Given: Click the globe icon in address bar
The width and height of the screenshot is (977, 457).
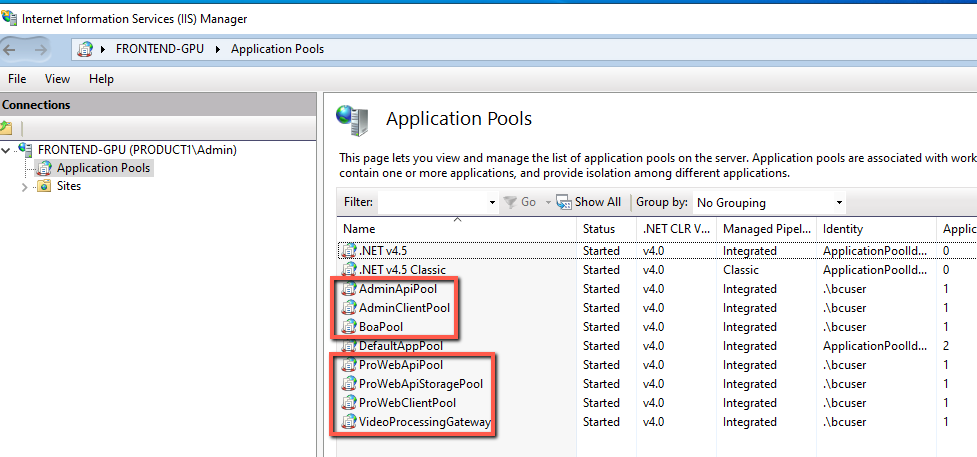Looking at the screenshot, I should pyautogui.click(x=85, y=49).
